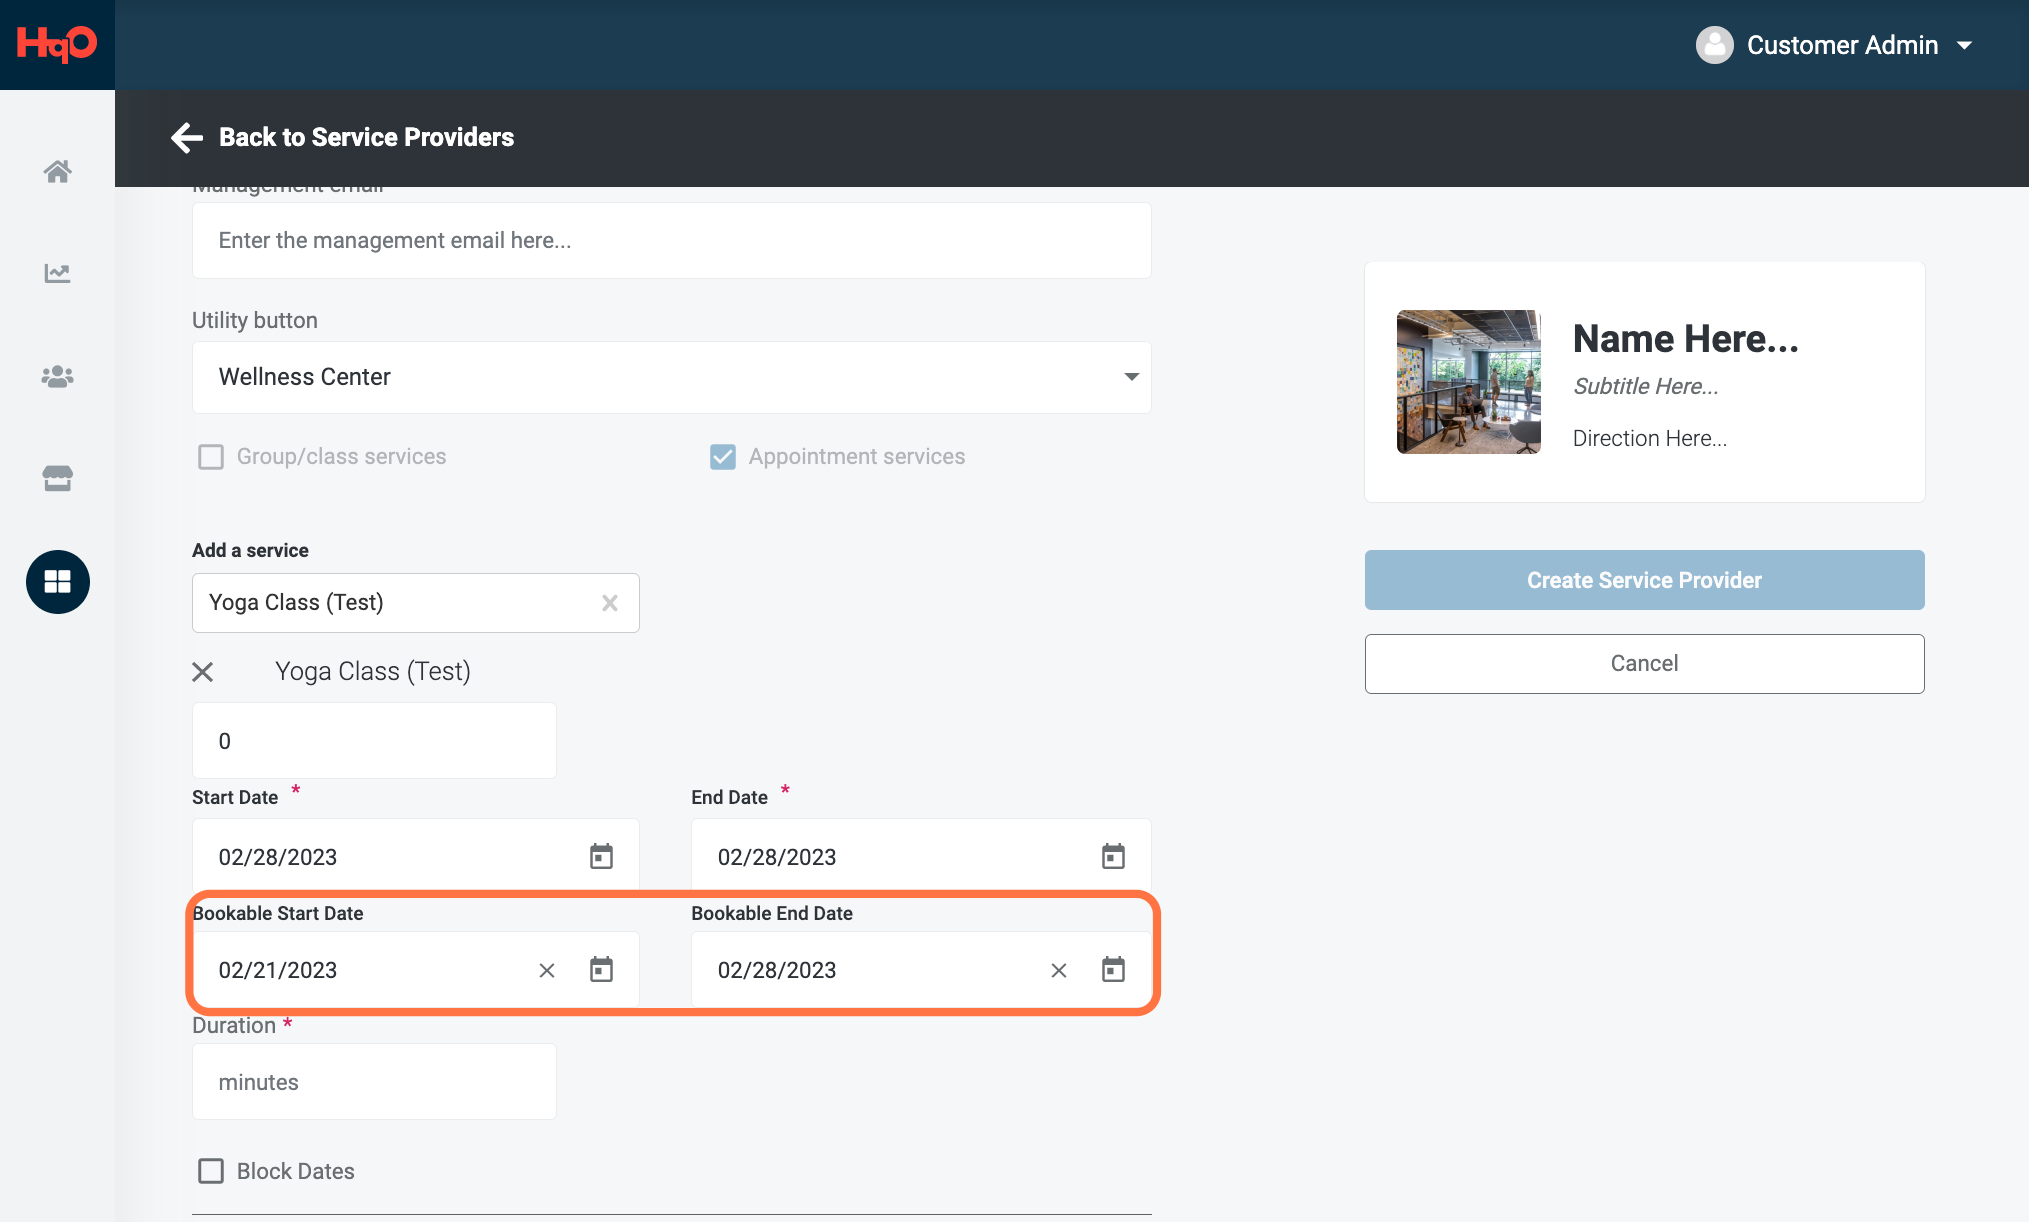Clear the Add a service selection
The image size is (2029, 1222).
coord(610,603)
